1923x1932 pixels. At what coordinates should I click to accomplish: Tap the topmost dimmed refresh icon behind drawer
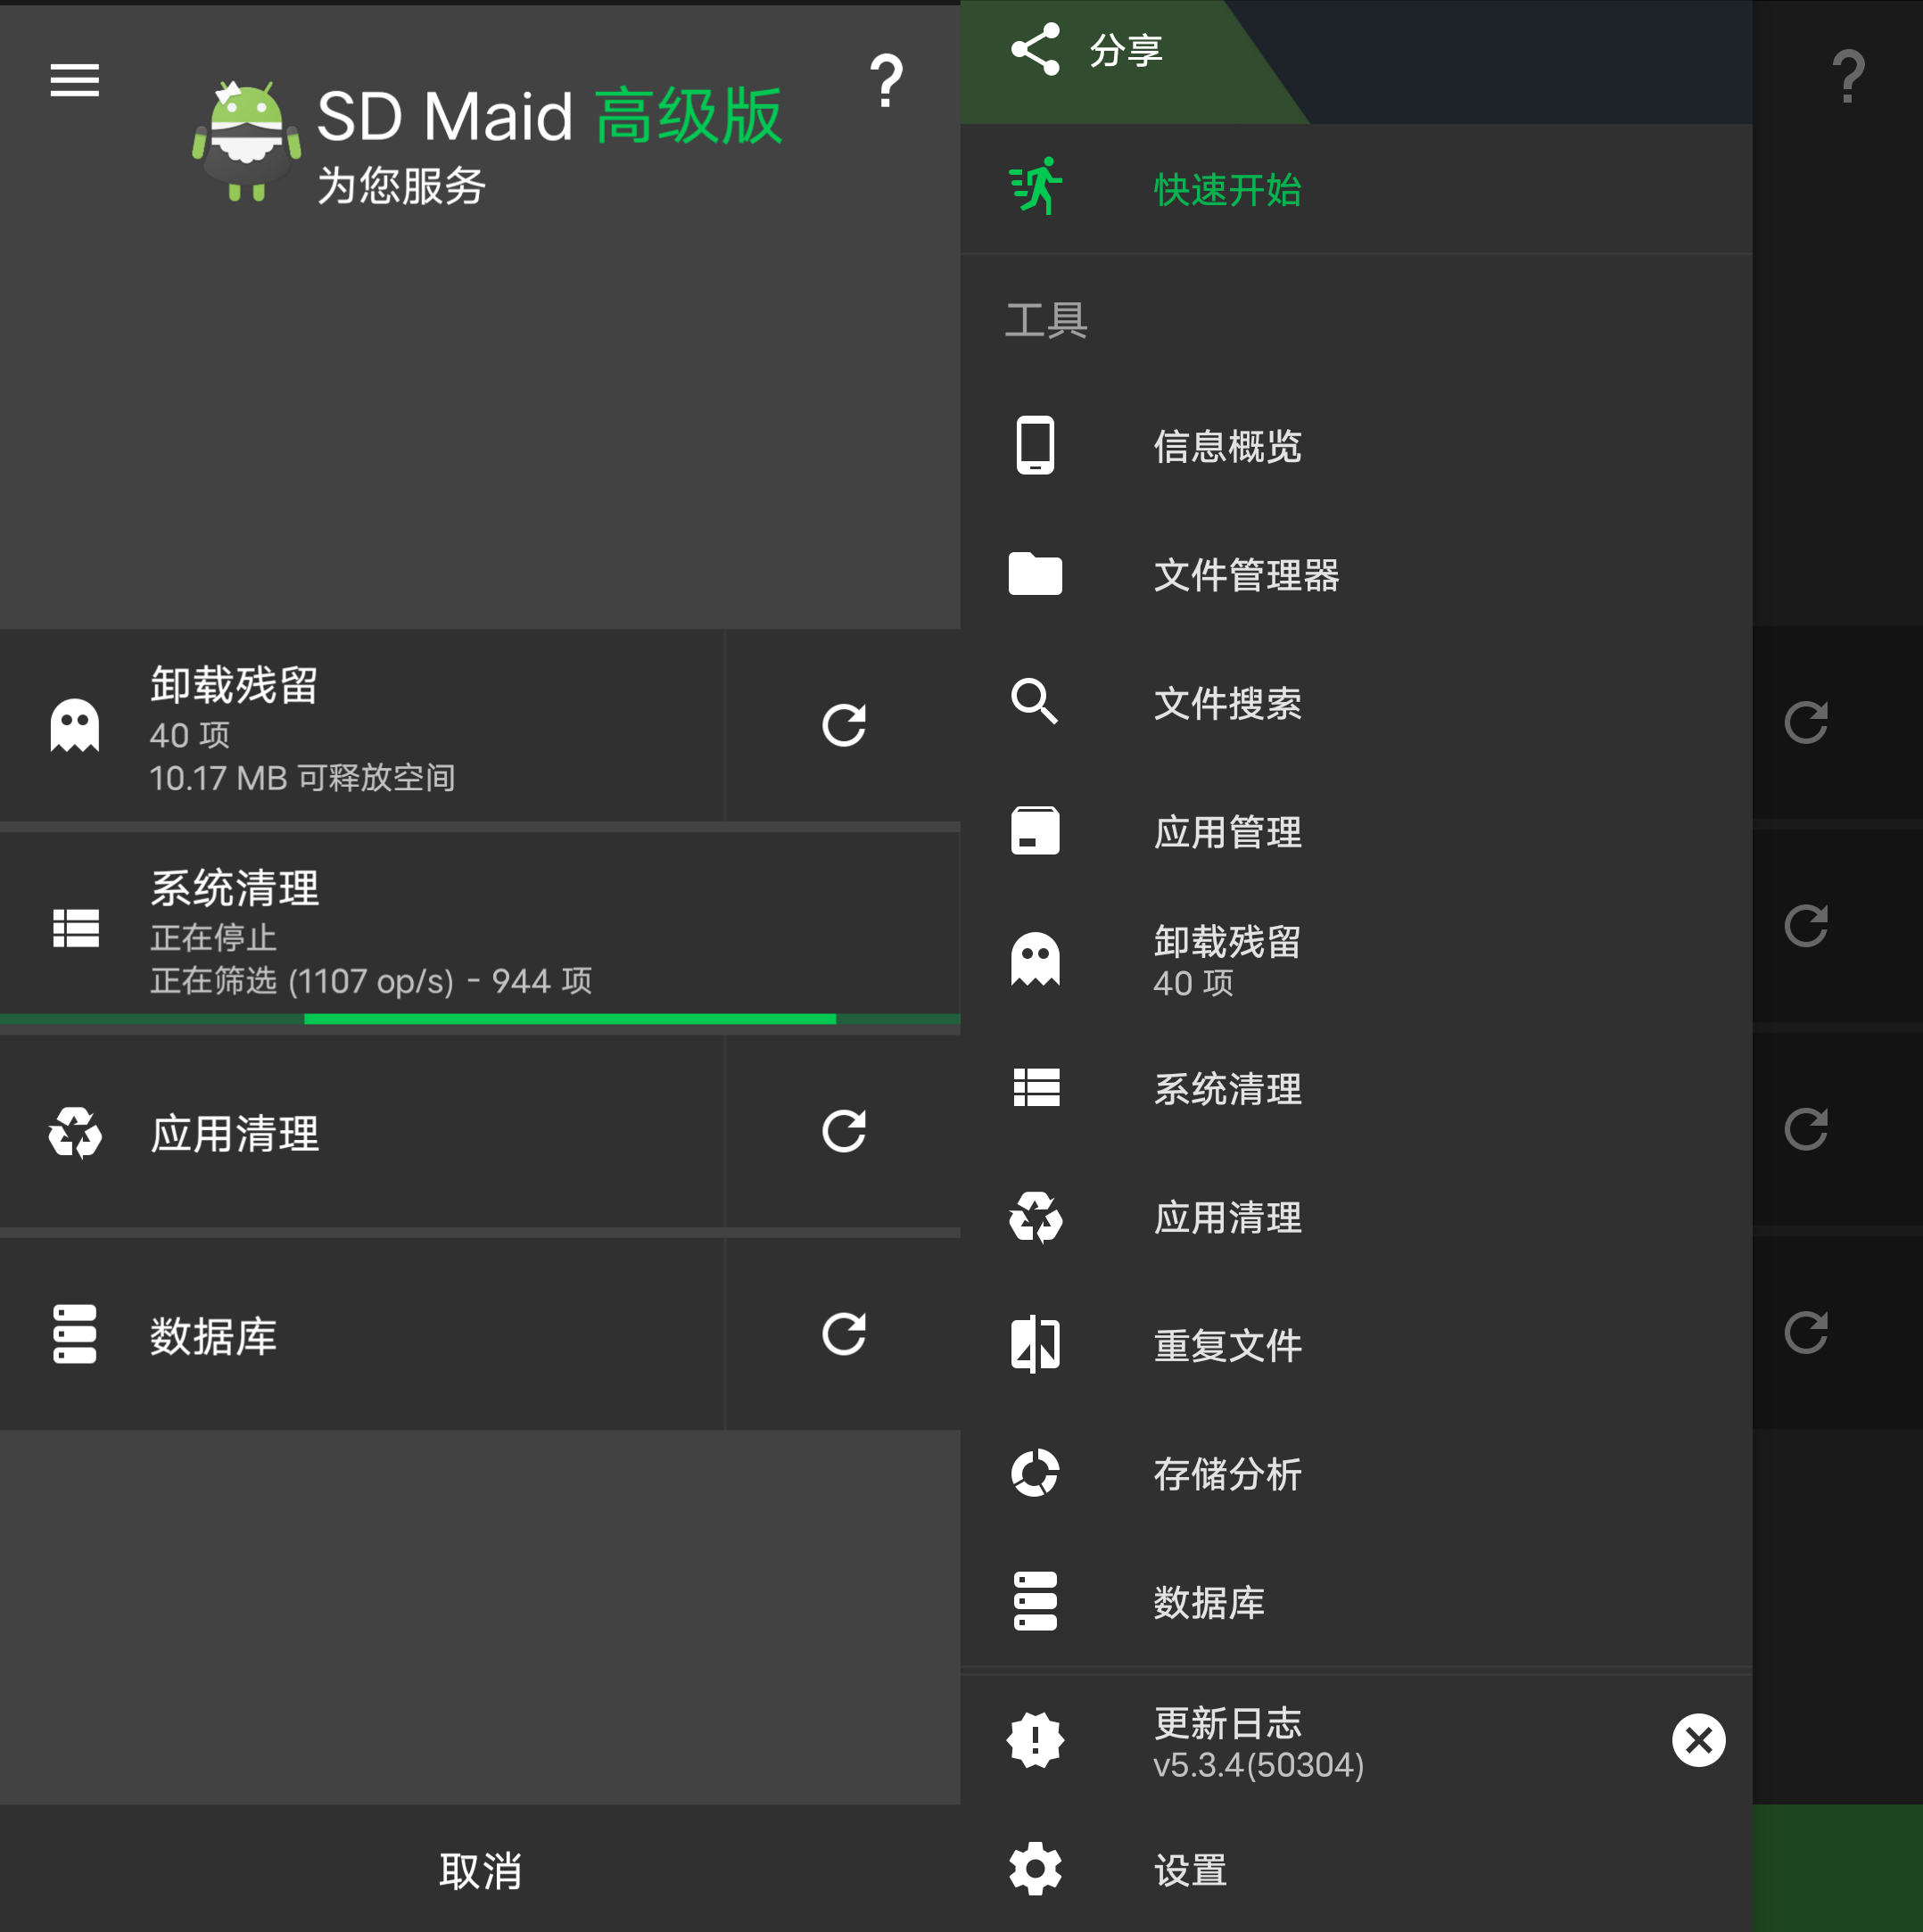pyautogui.click(x=1805, y=723)
